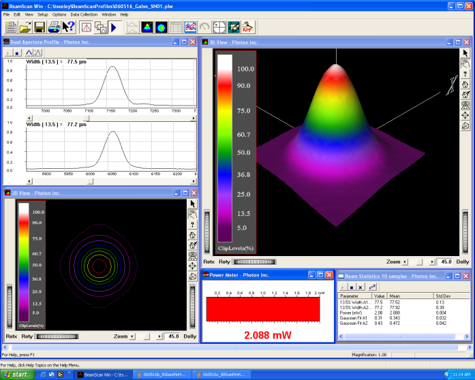Click the teal pen toolbar icon
475x380 pixels.
[234, 27]
